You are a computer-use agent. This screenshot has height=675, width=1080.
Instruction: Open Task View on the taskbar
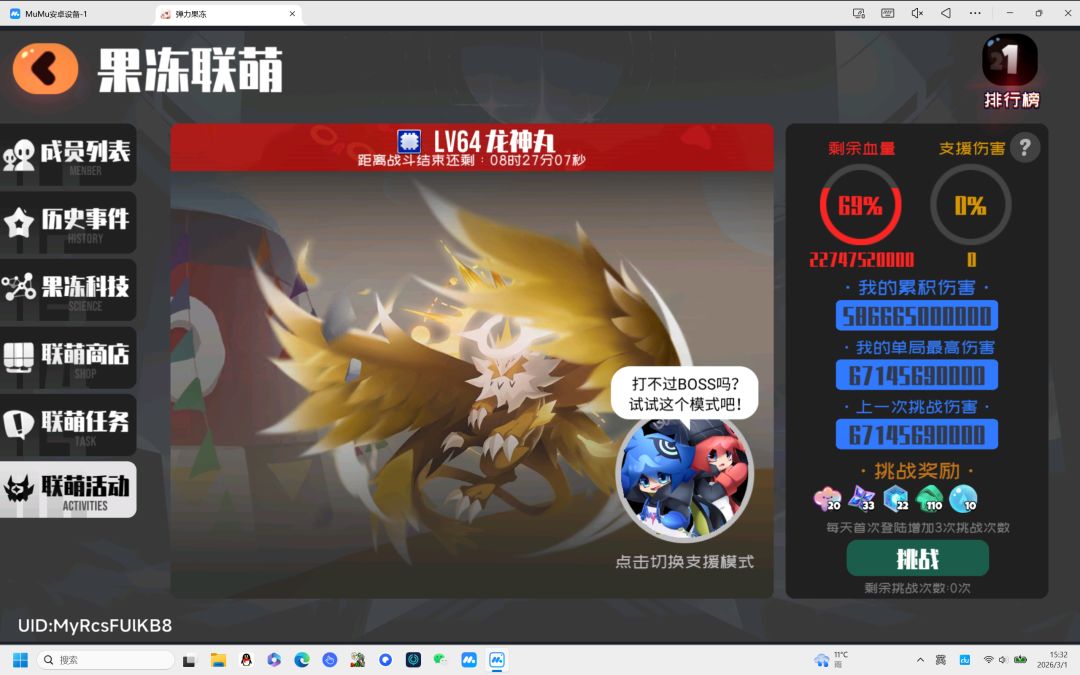(x=189, y=660)
